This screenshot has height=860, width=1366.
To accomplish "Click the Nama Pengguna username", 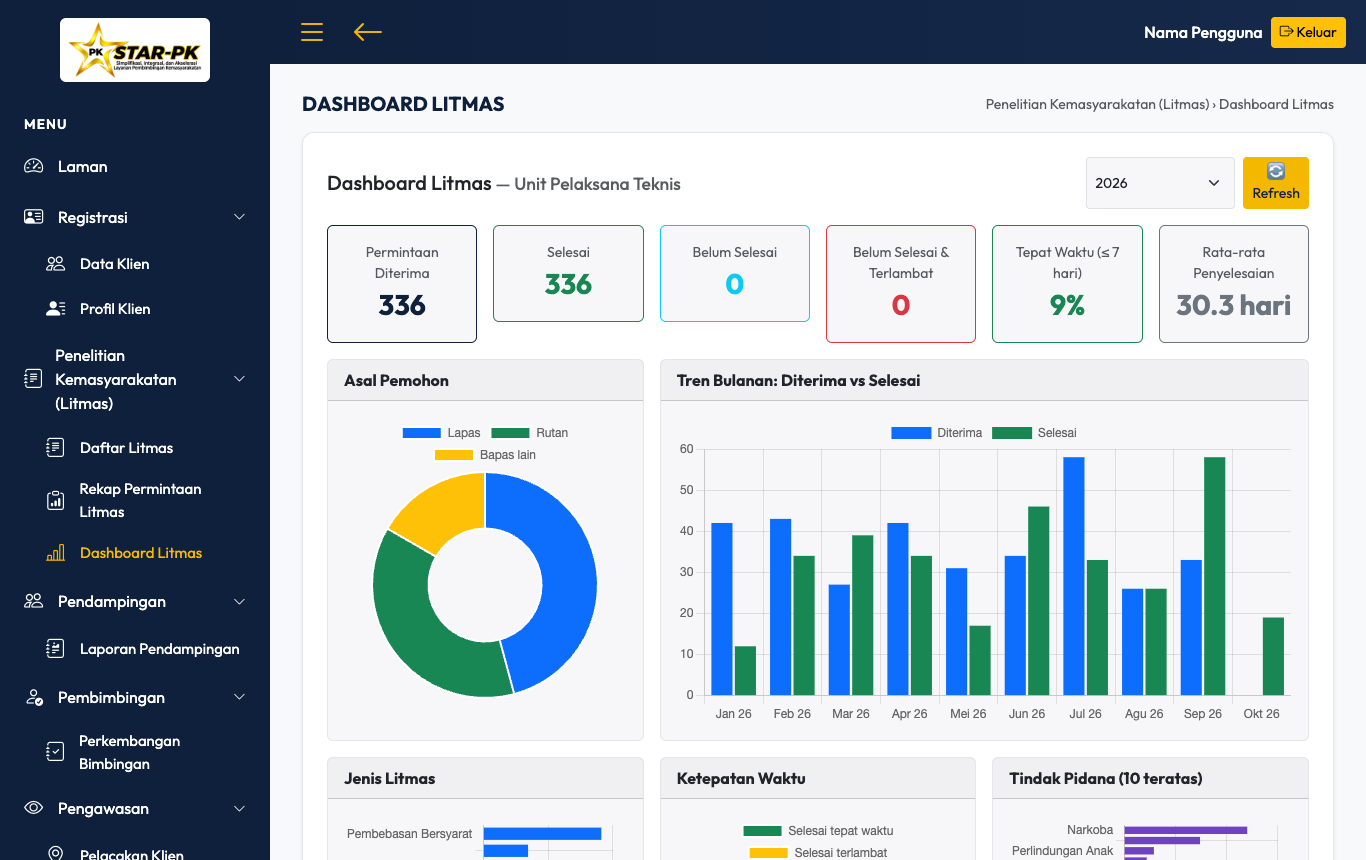I will (1203, 33).
